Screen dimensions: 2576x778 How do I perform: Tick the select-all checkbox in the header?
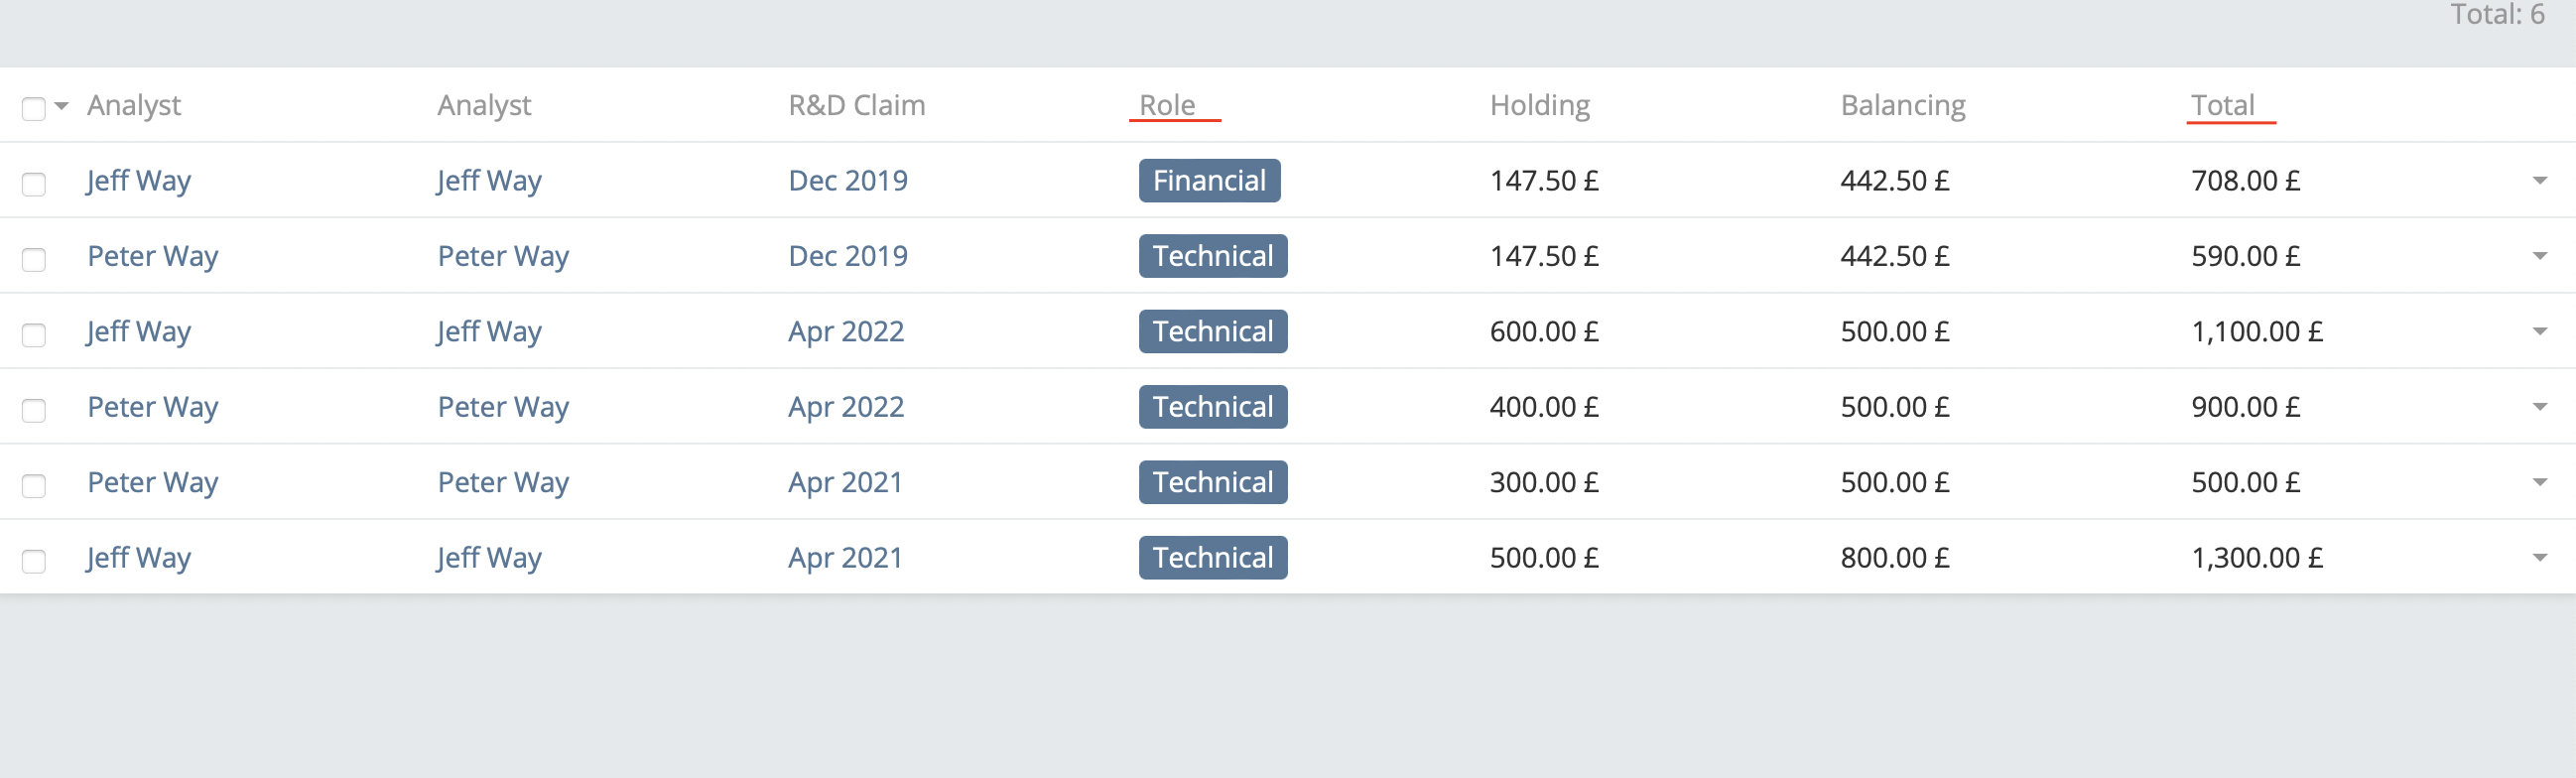pyautogui.click(x=34, y=108)
